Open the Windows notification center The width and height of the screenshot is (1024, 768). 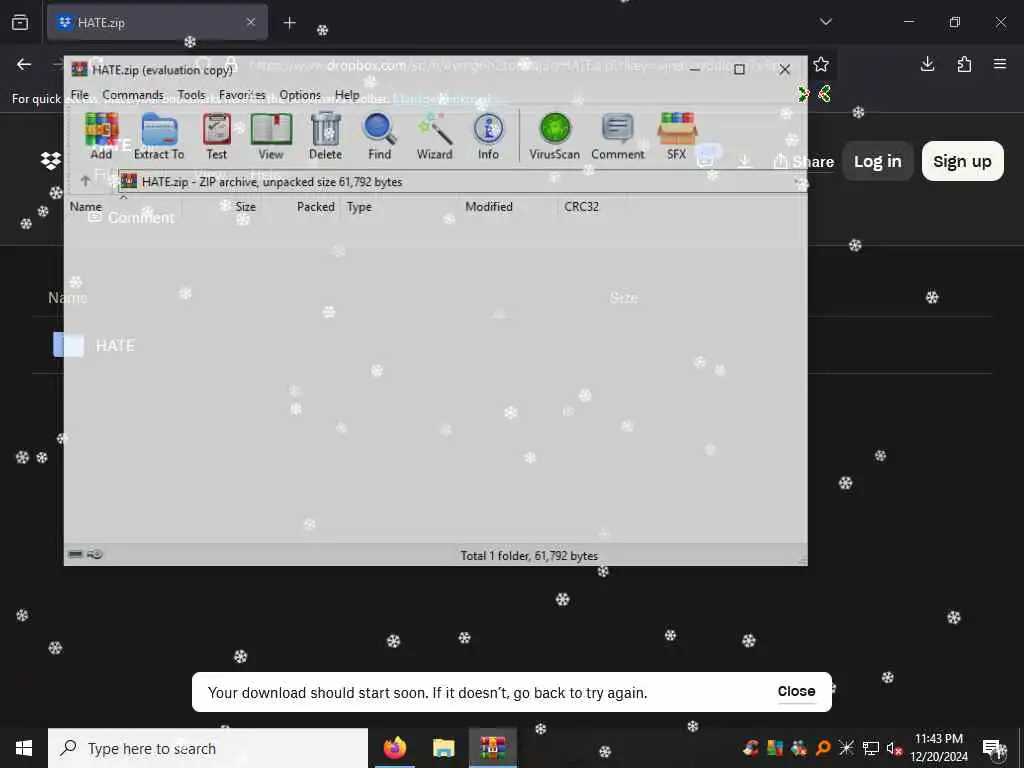pyautogui.click(x=992, y=748)
